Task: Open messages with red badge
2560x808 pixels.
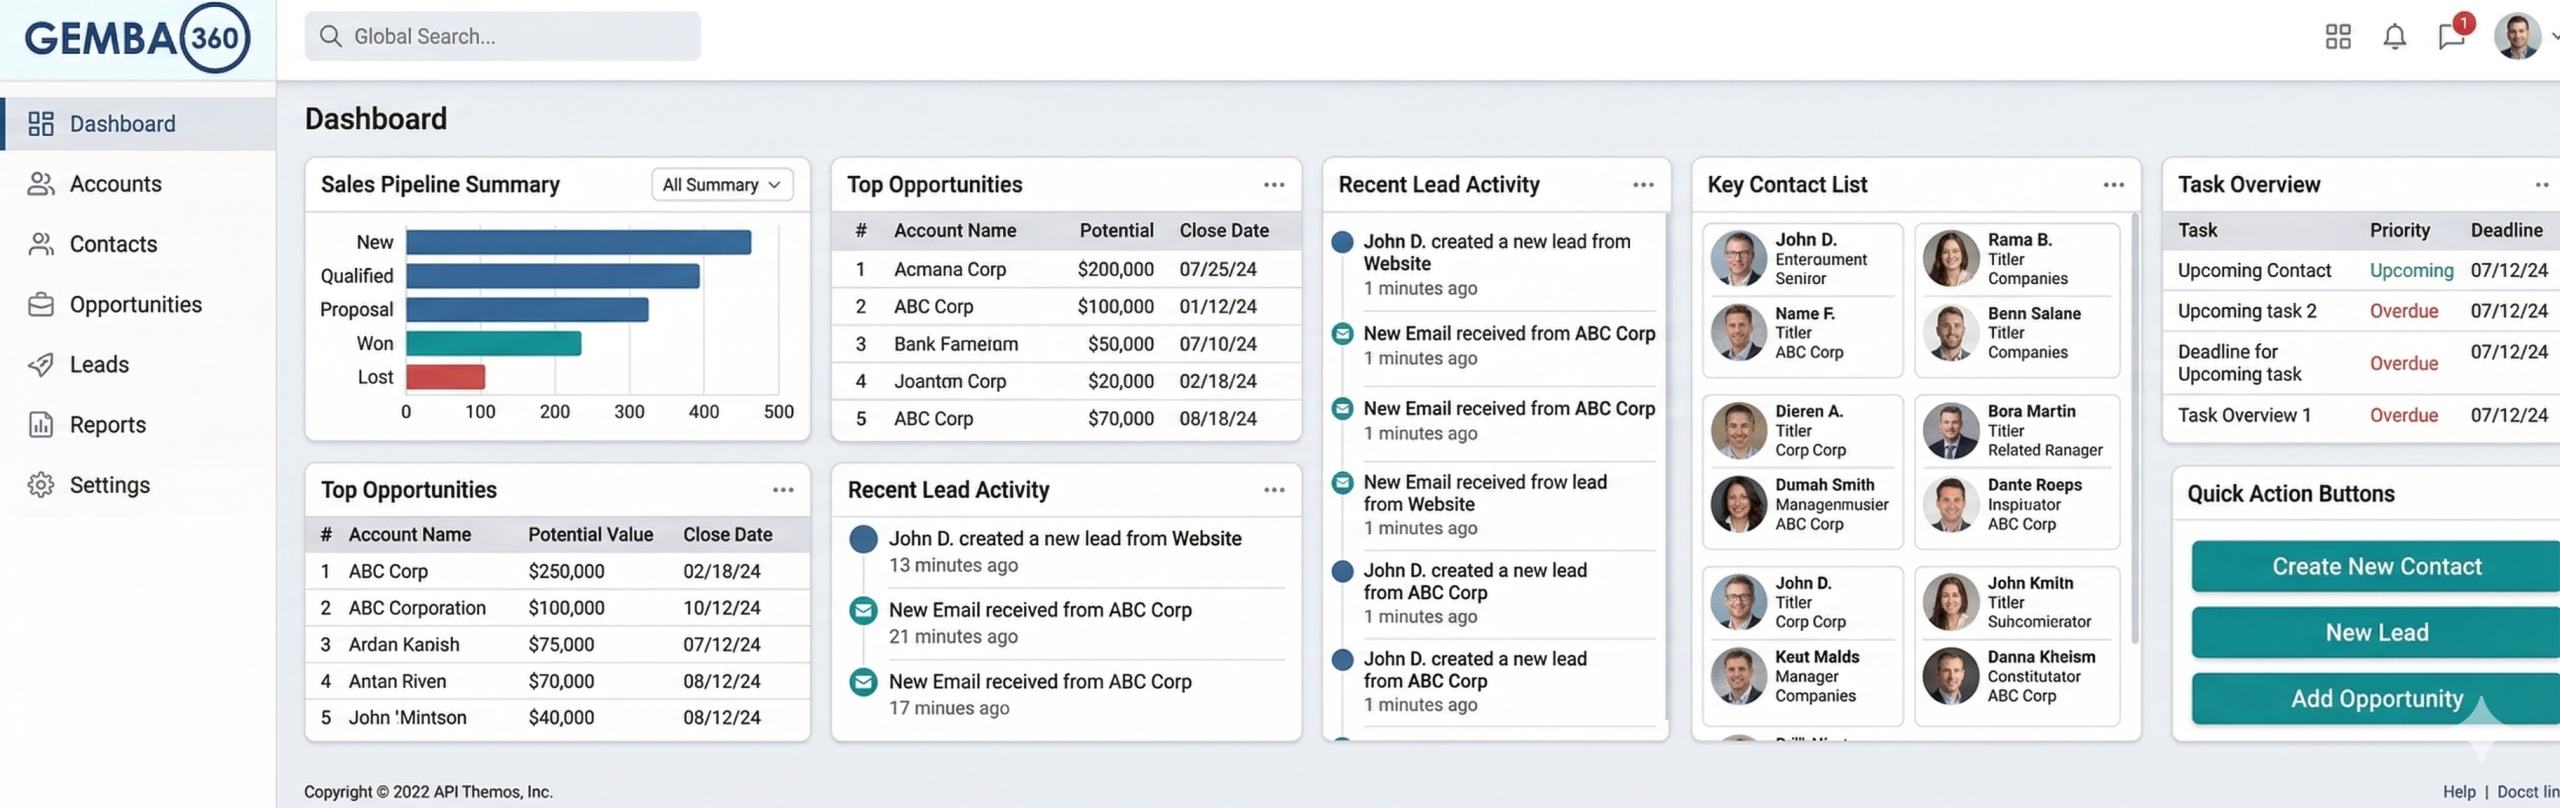Action: coord(2451,37)
